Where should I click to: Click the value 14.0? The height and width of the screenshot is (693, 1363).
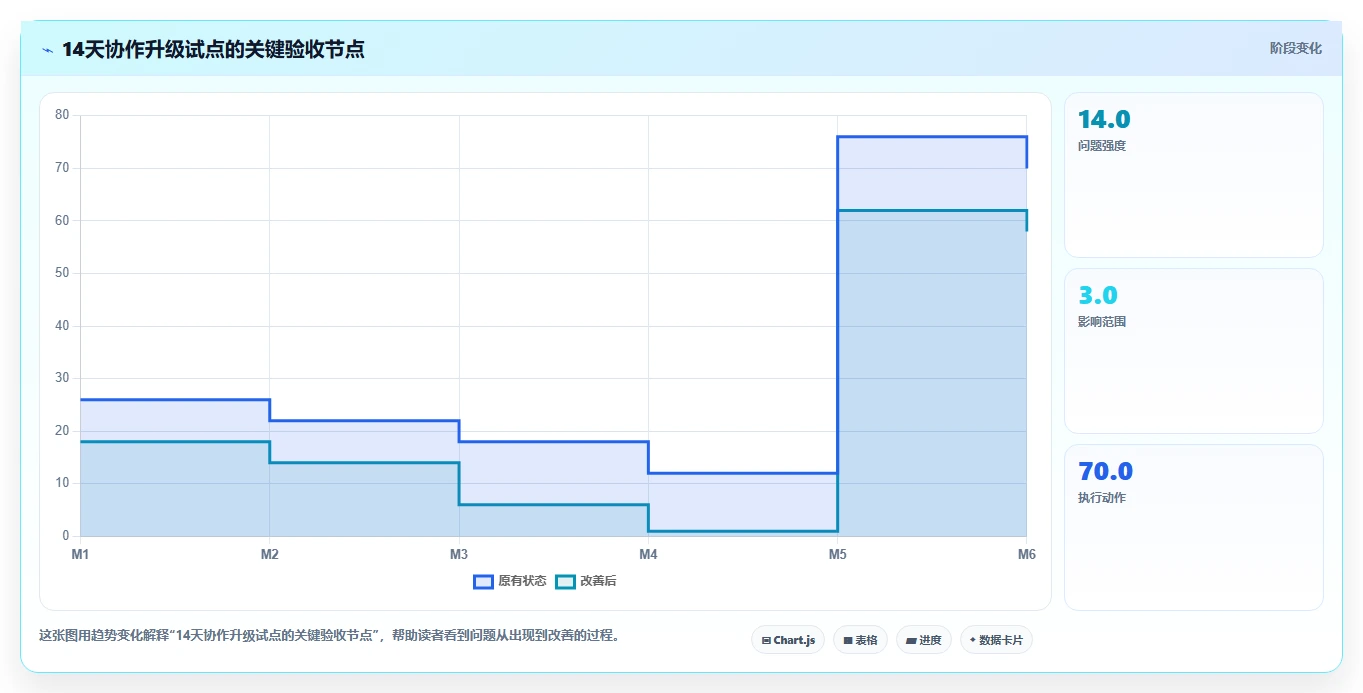click(x=1104, y=120)
